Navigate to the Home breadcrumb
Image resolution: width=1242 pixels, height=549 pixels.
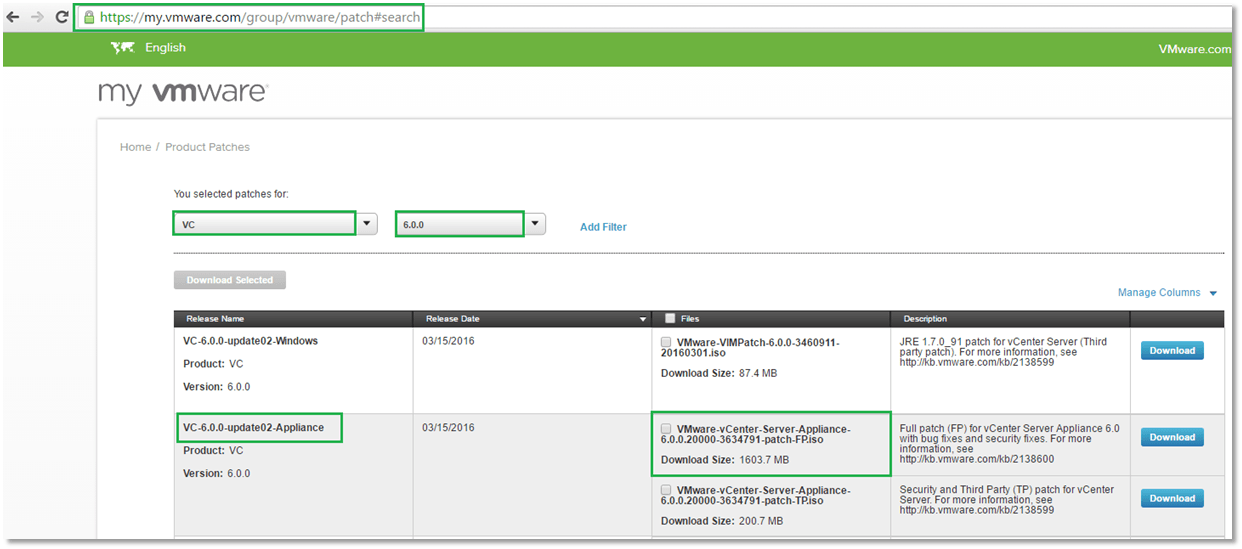click(x=135, y=147)
